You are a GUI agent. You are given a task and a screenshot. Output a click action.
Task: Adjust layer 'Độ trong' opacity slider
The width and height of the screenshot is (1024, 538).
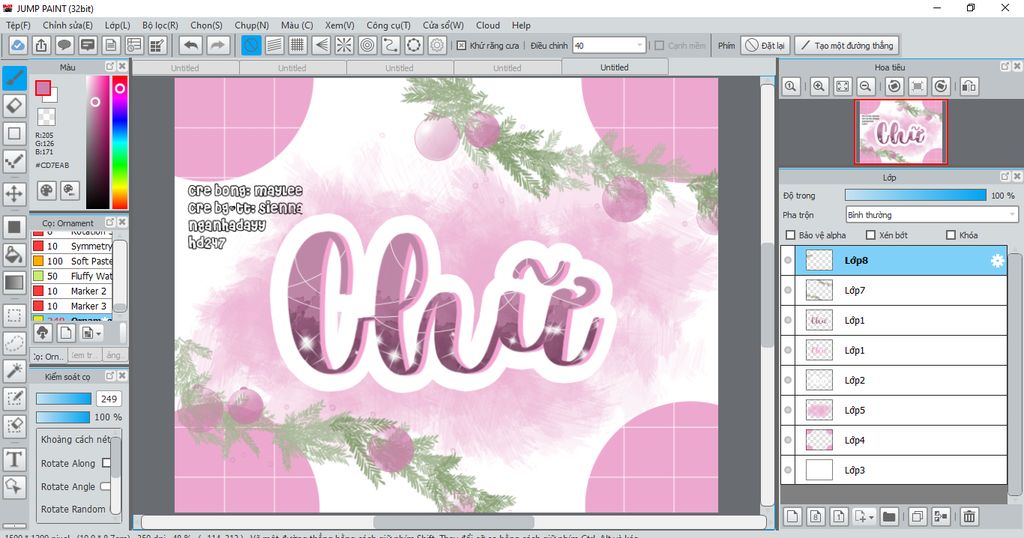coord(916,195)
